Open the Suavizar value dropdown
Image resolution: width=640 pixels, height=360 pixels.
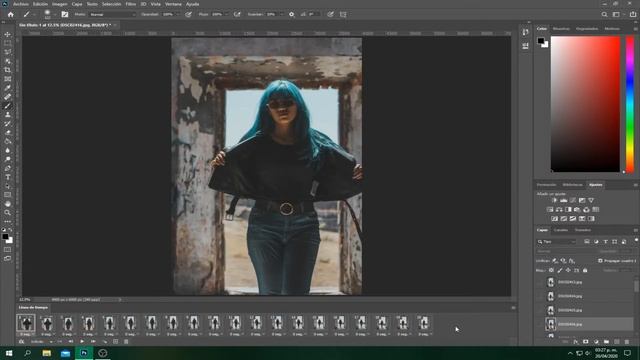point(281,14)
